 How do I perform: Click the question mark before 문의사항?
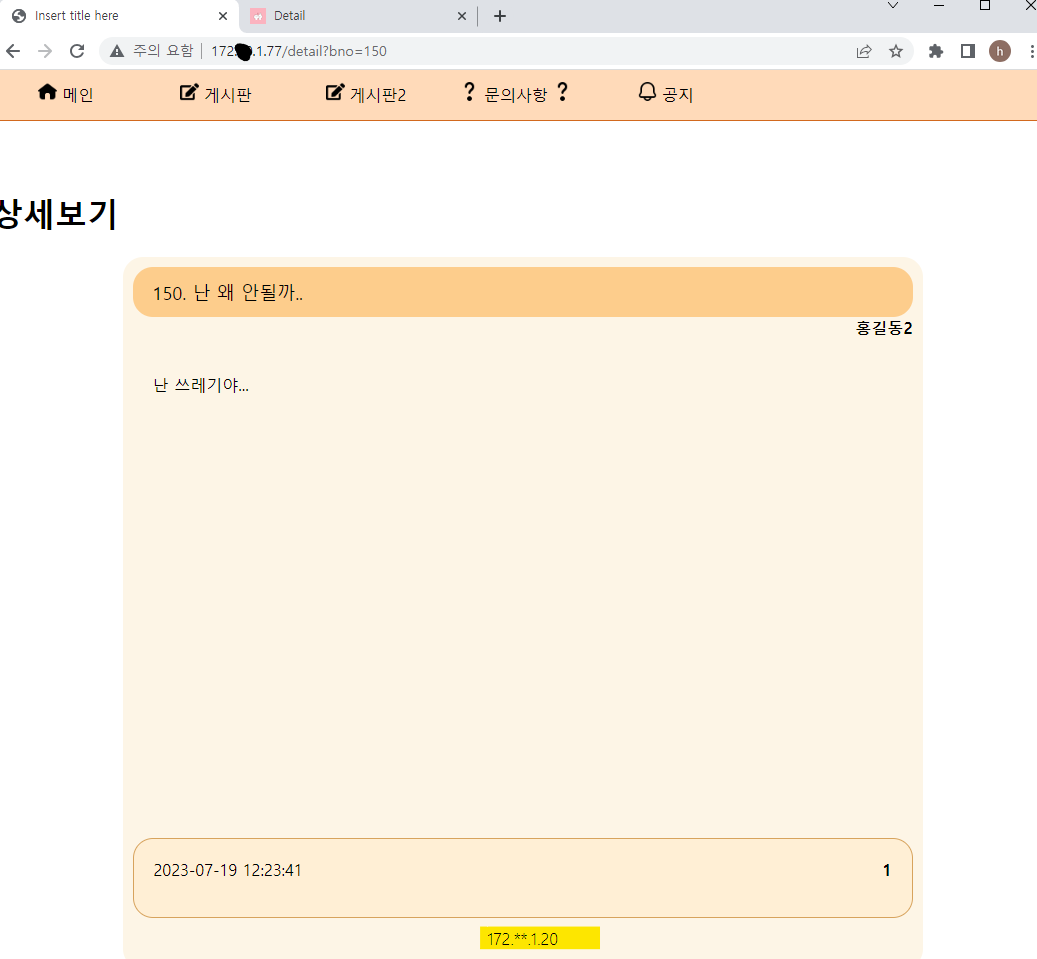(469, 92)
